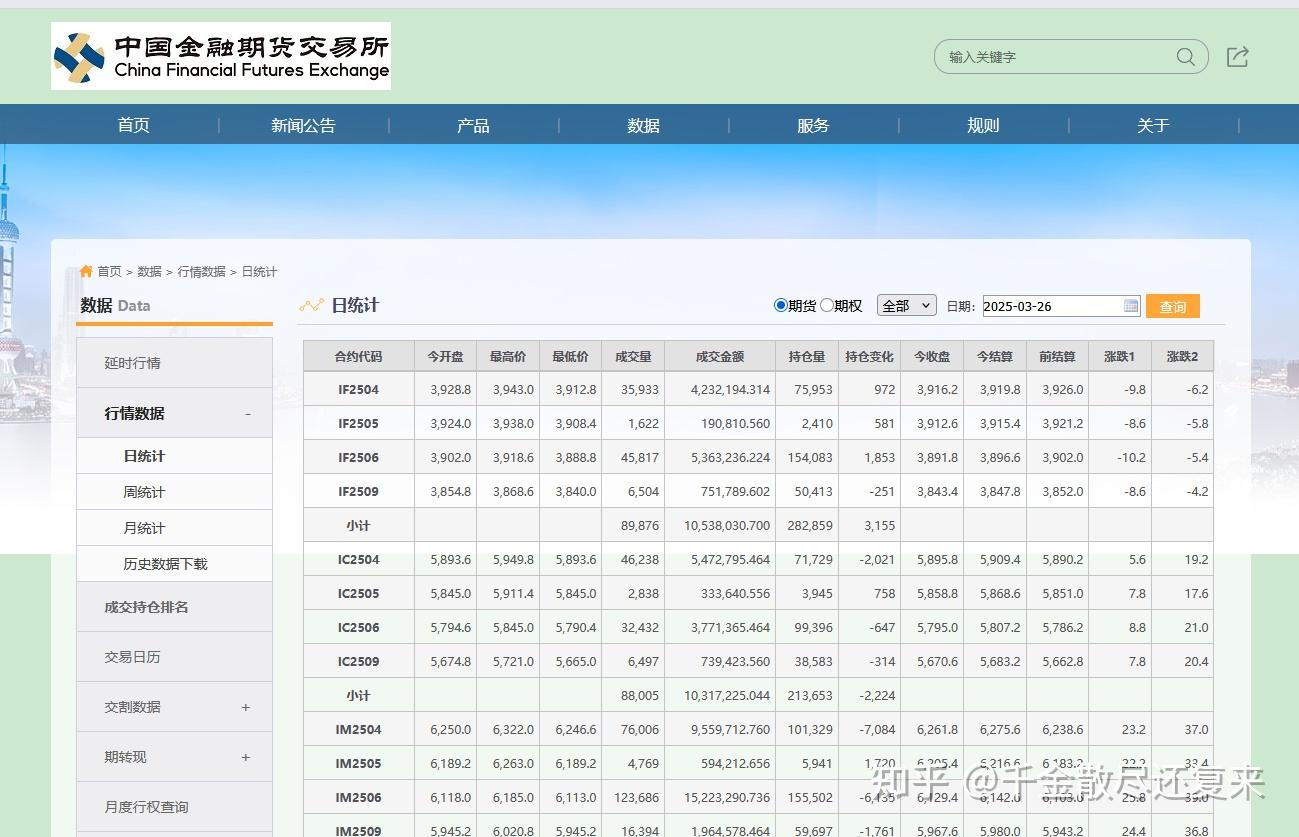Screen dimensions: 1299x837
Task: Click the 最高价 column header
Action: pyautogui.click(x=508, y=356)
